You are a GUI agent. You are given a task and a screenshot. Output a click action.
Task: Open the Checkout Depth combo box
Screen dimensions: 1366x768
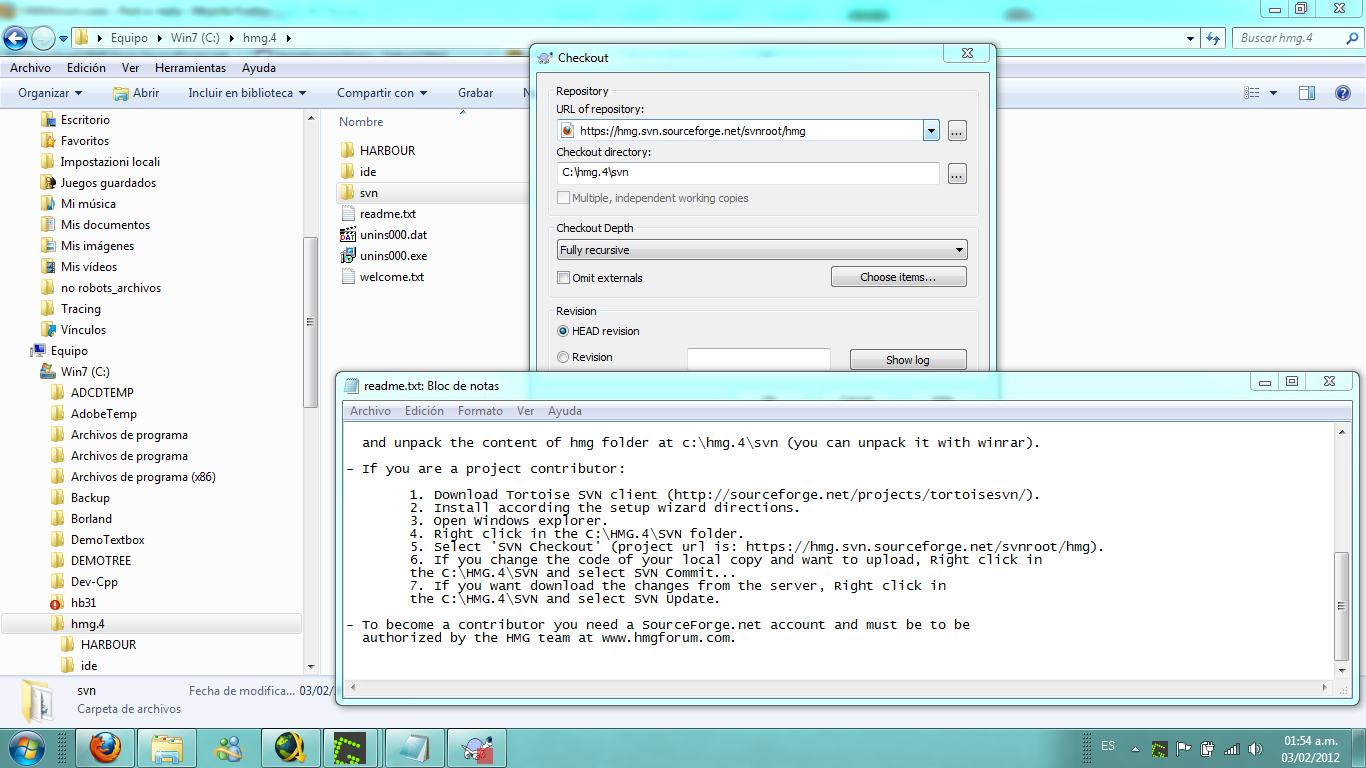coord(762,250)
